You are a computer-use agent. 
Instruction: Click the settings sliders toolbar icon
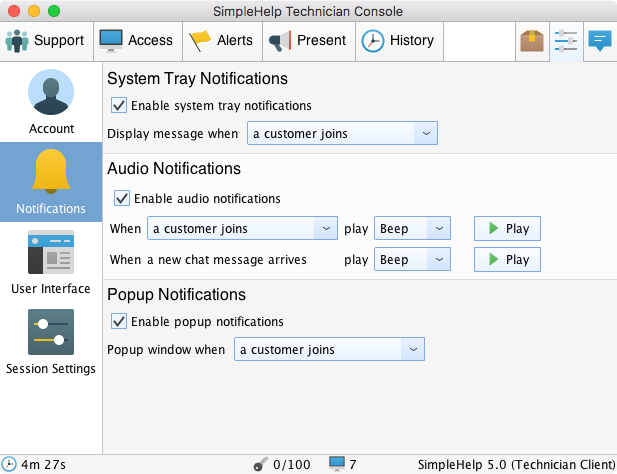[x=566, y=41]
